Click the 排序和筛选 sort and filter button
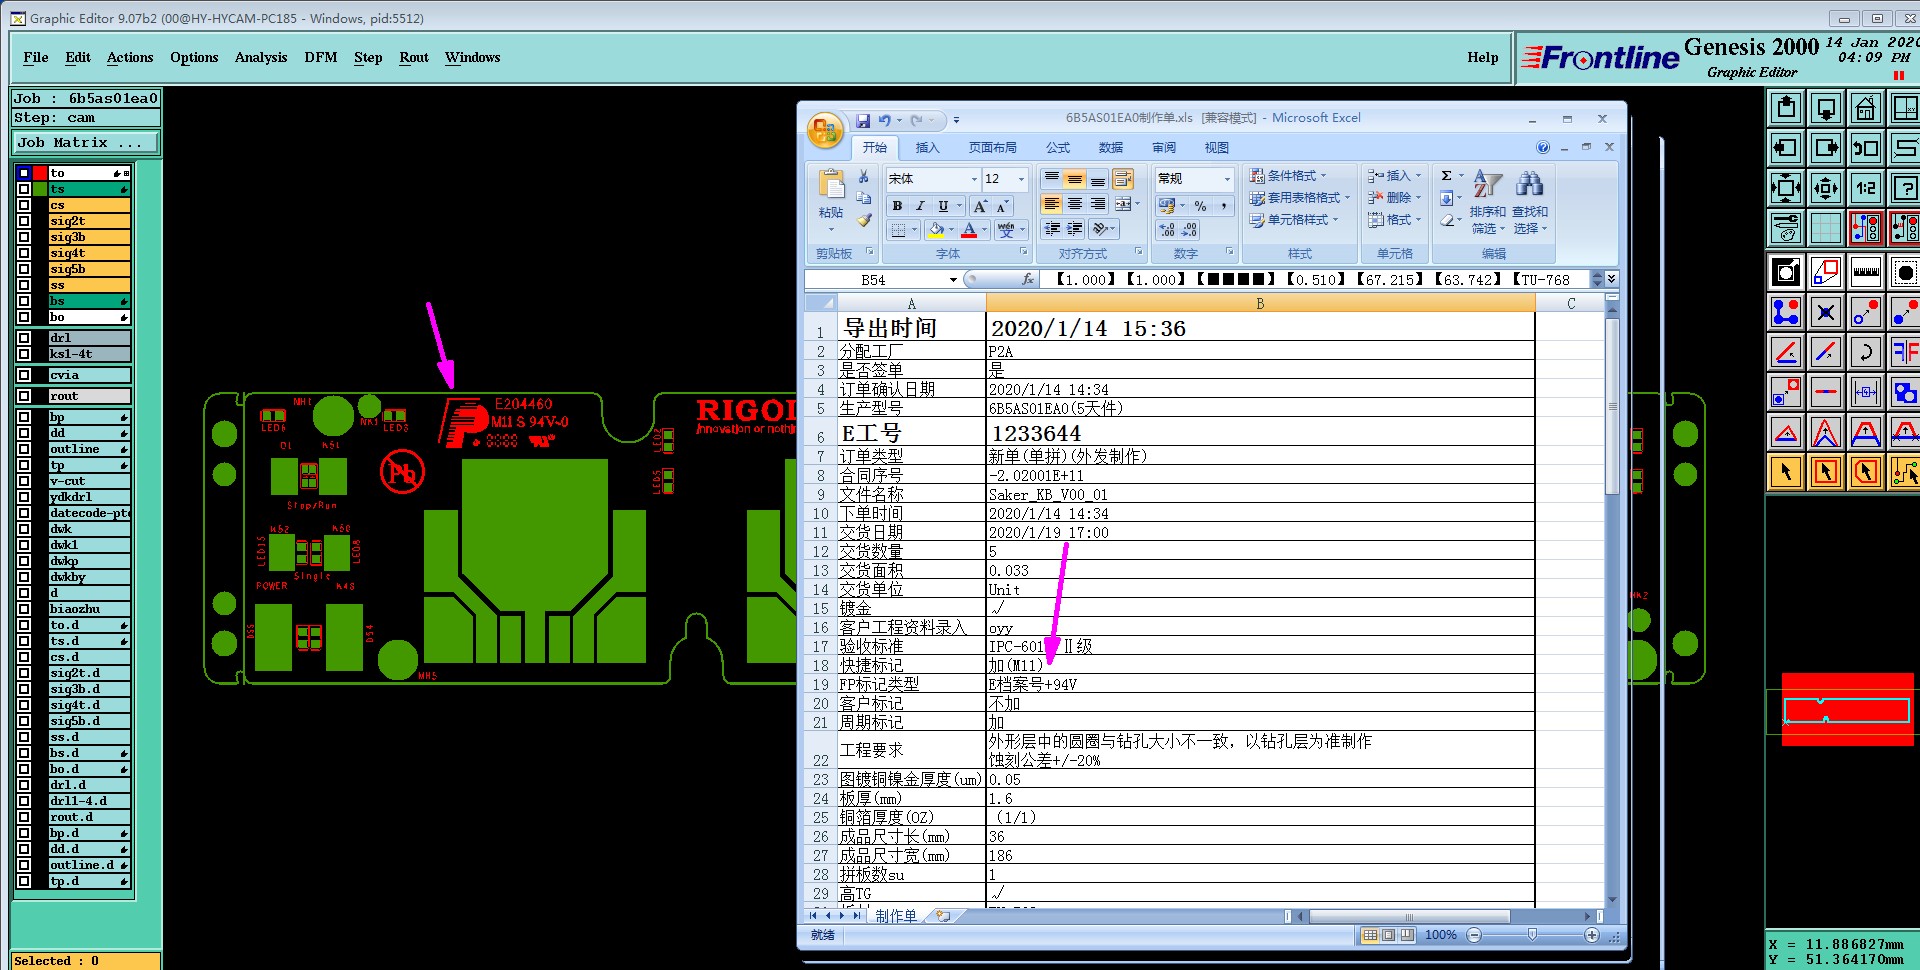Viewport: 1920px width, 970px height. (x=1488, y=203)
